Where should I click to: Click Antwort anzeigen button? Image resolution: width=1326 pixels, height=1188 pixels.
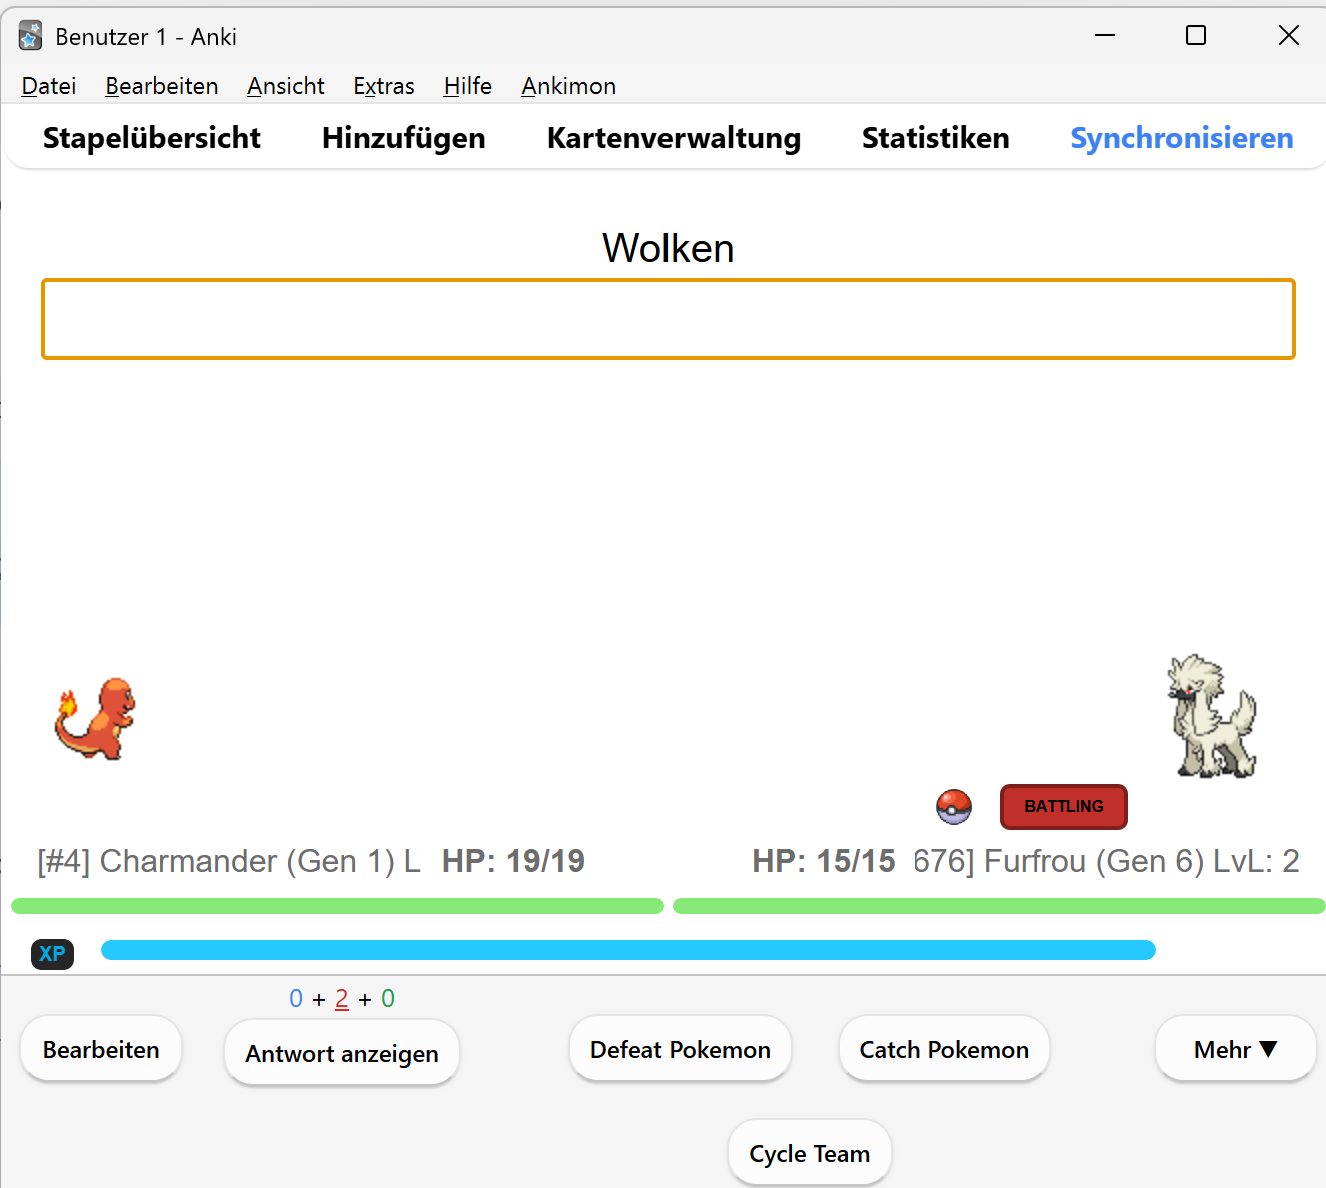tap(342, 1053)
